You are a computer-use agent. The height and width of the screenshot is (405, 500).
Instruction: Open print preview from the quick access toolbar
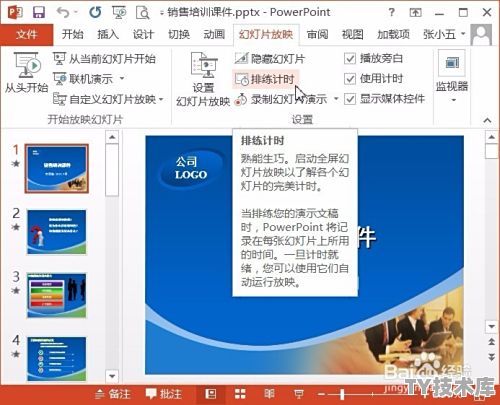pyautogui.click(x=143, y=13)
